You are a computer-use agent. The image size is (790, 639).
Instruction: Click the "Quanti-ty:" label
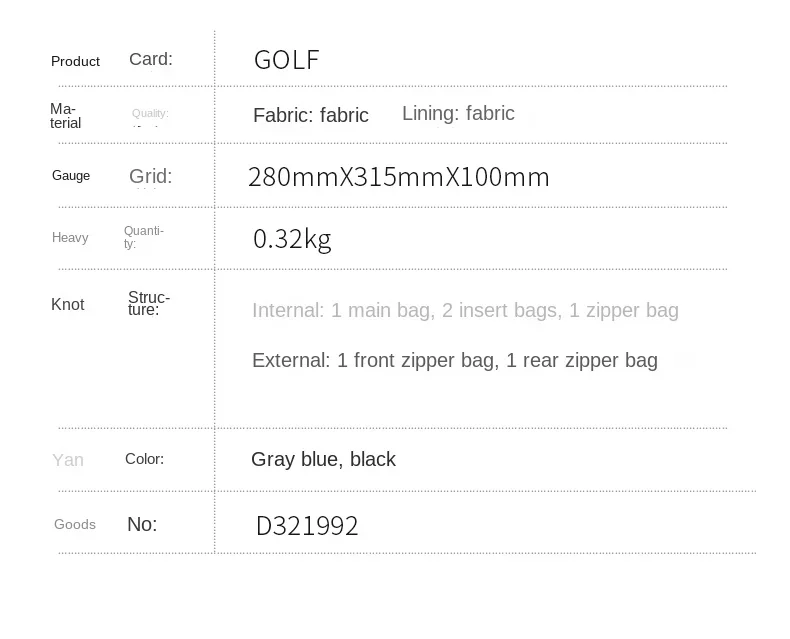[x=144, y=237]
